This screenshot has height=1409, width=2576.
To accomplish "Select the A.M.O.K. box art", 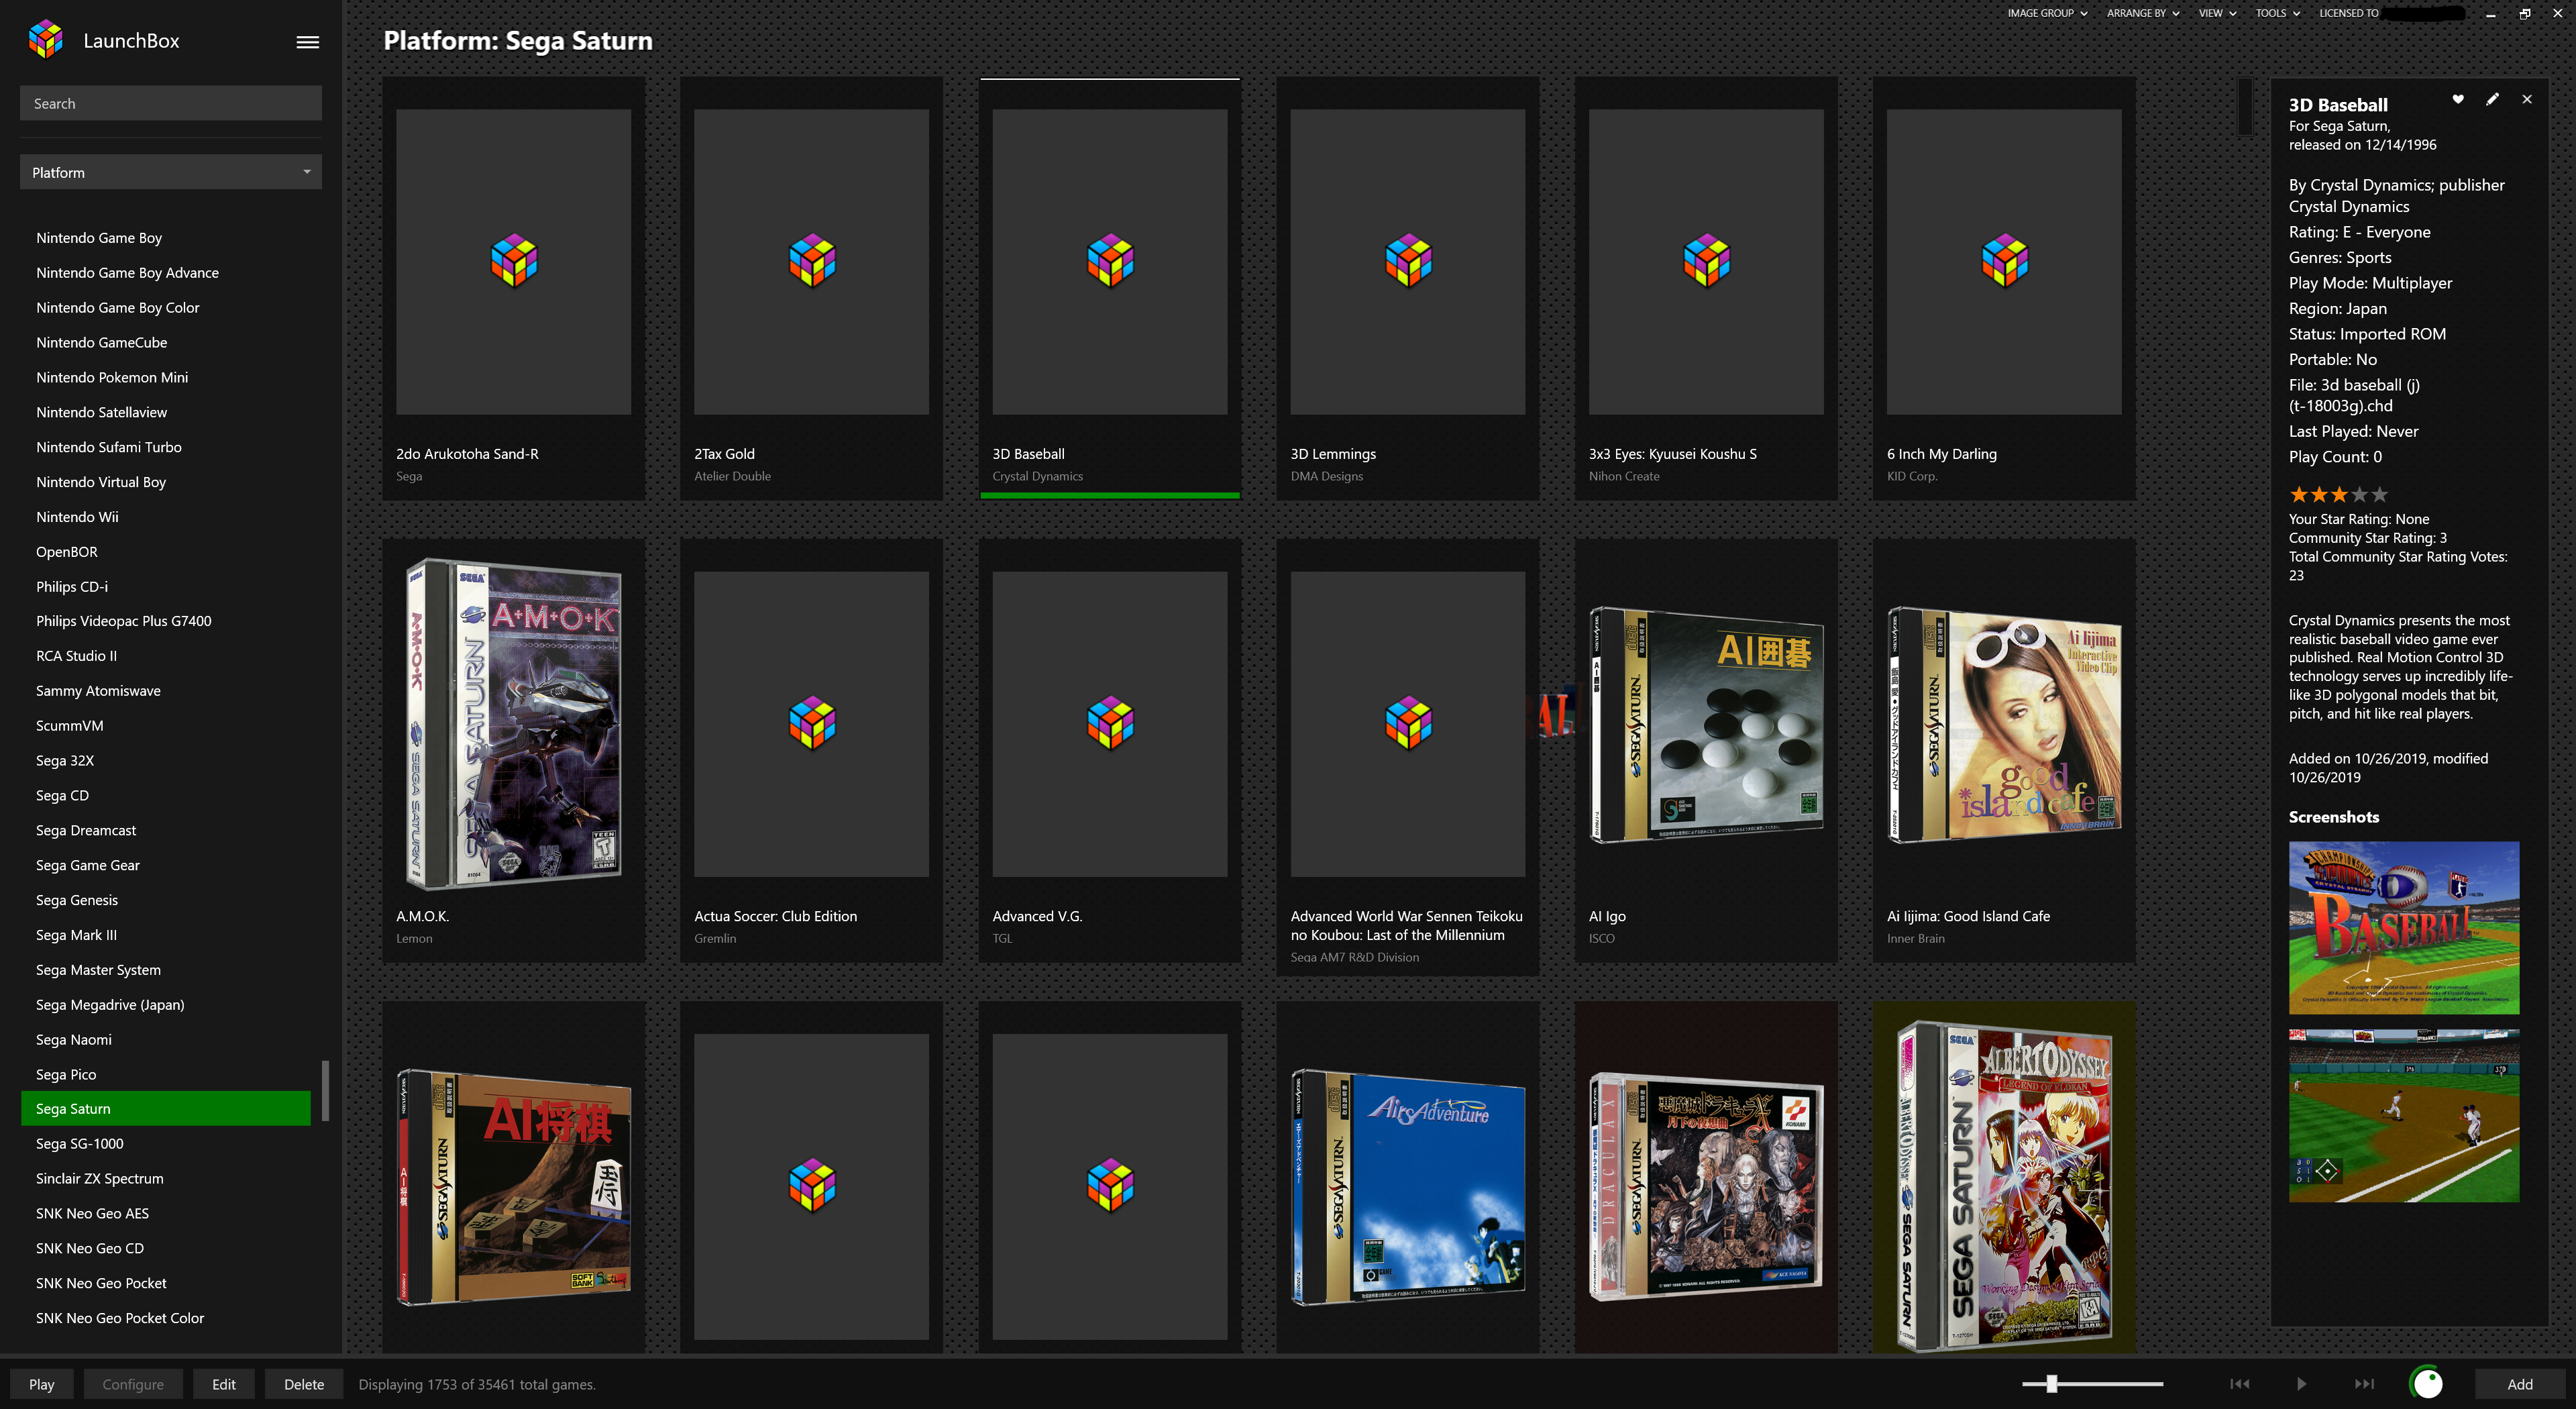I will pos(513,724).
